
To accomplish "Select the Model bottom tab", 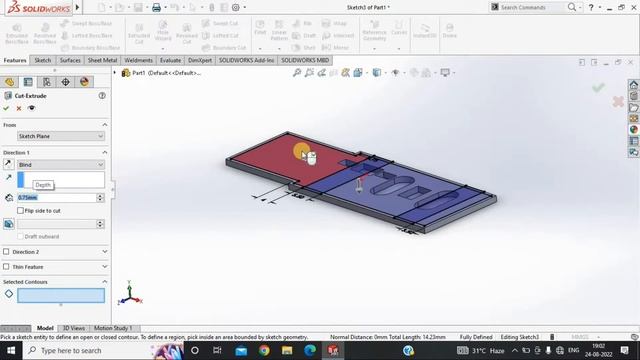I will tap(45, 328).
